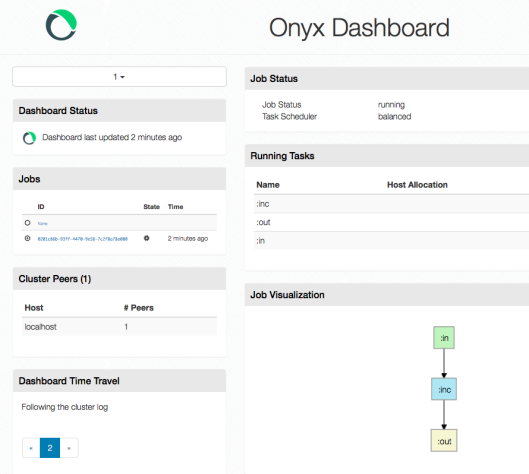
Task: Open the deployment dropdown showing 1
Action: click(x=119, y=77)
